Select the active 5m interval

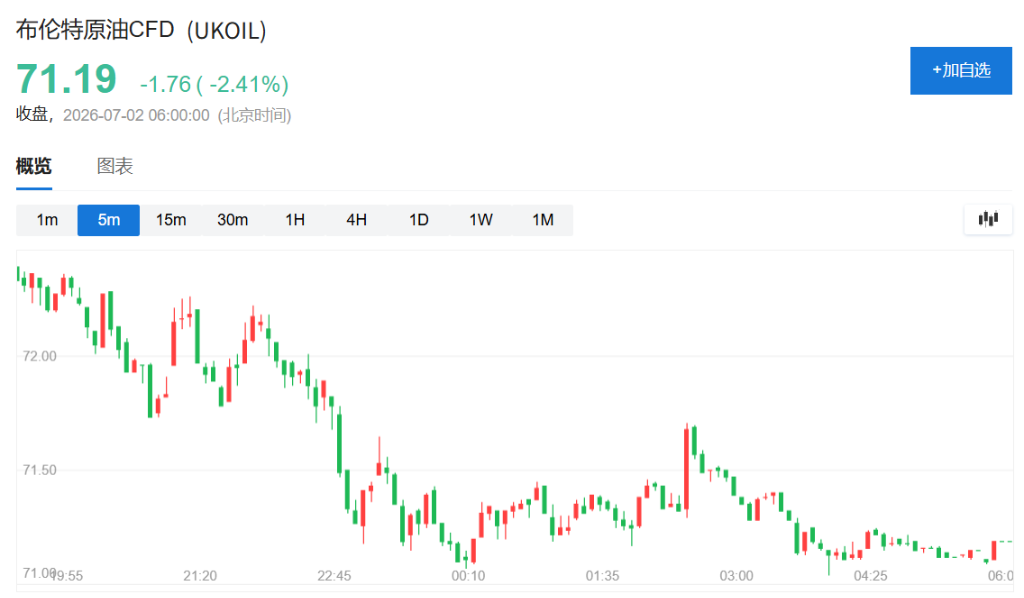(x=108, y=220)
